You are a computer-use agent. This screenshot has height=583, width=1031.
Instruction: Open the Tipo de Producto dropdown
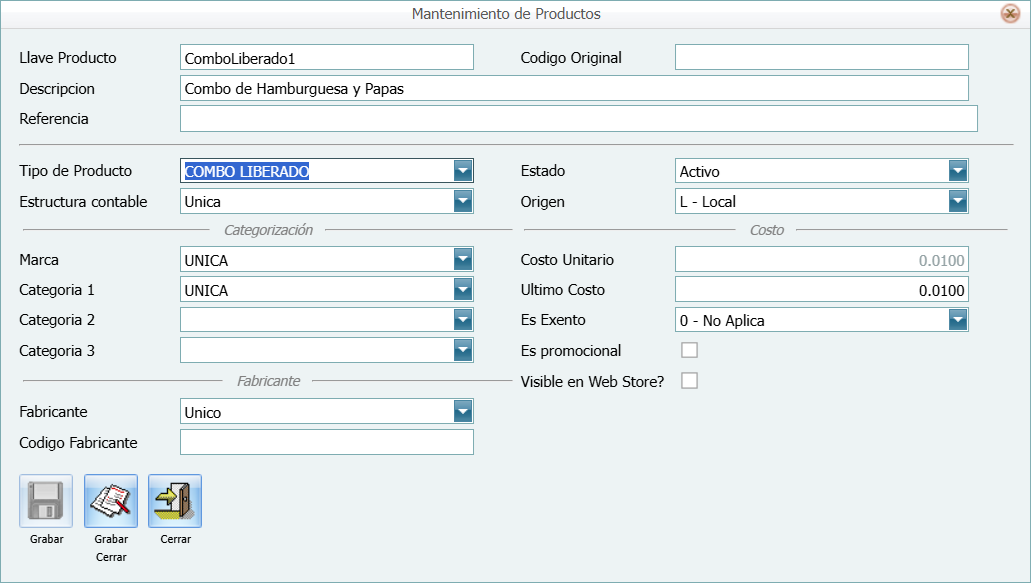[x=462, y=171]
